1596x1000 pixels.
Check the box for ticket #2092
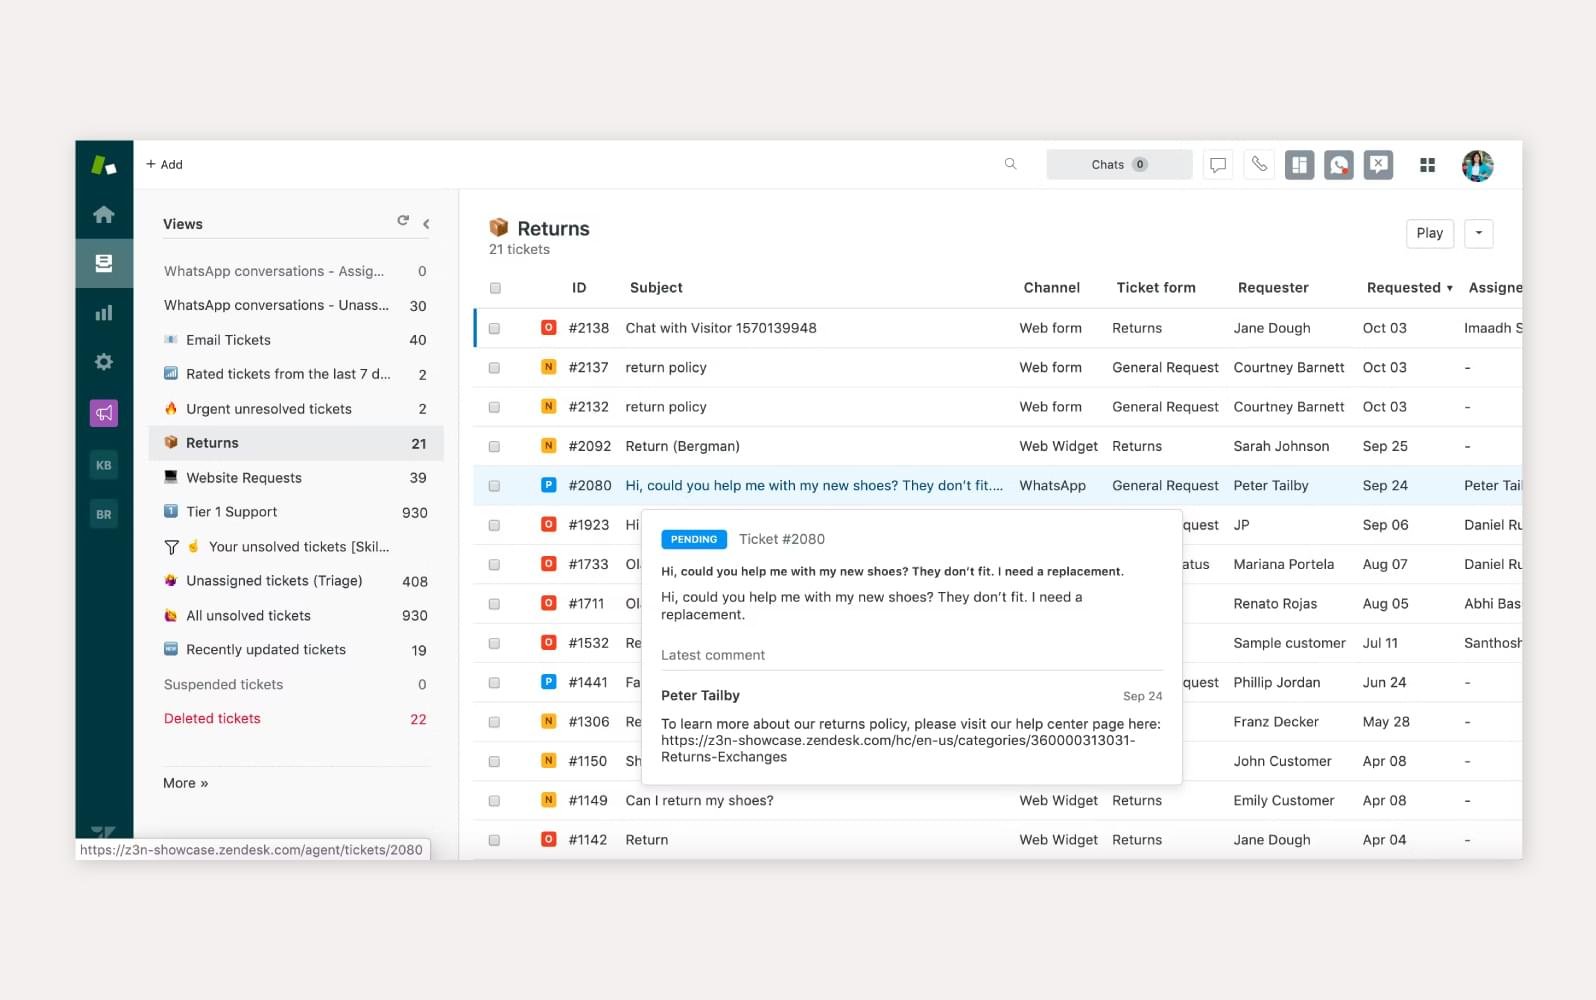(x=494, y=447)
